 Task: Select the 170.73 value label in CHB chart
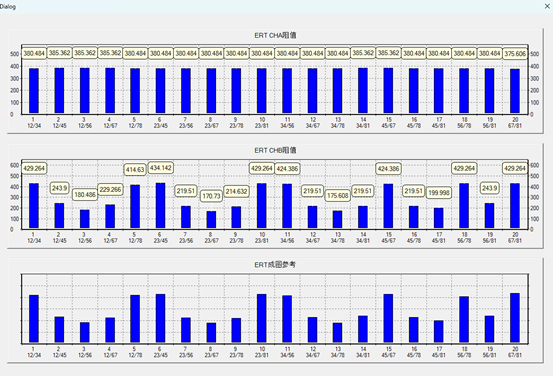(x=212, y=196)
